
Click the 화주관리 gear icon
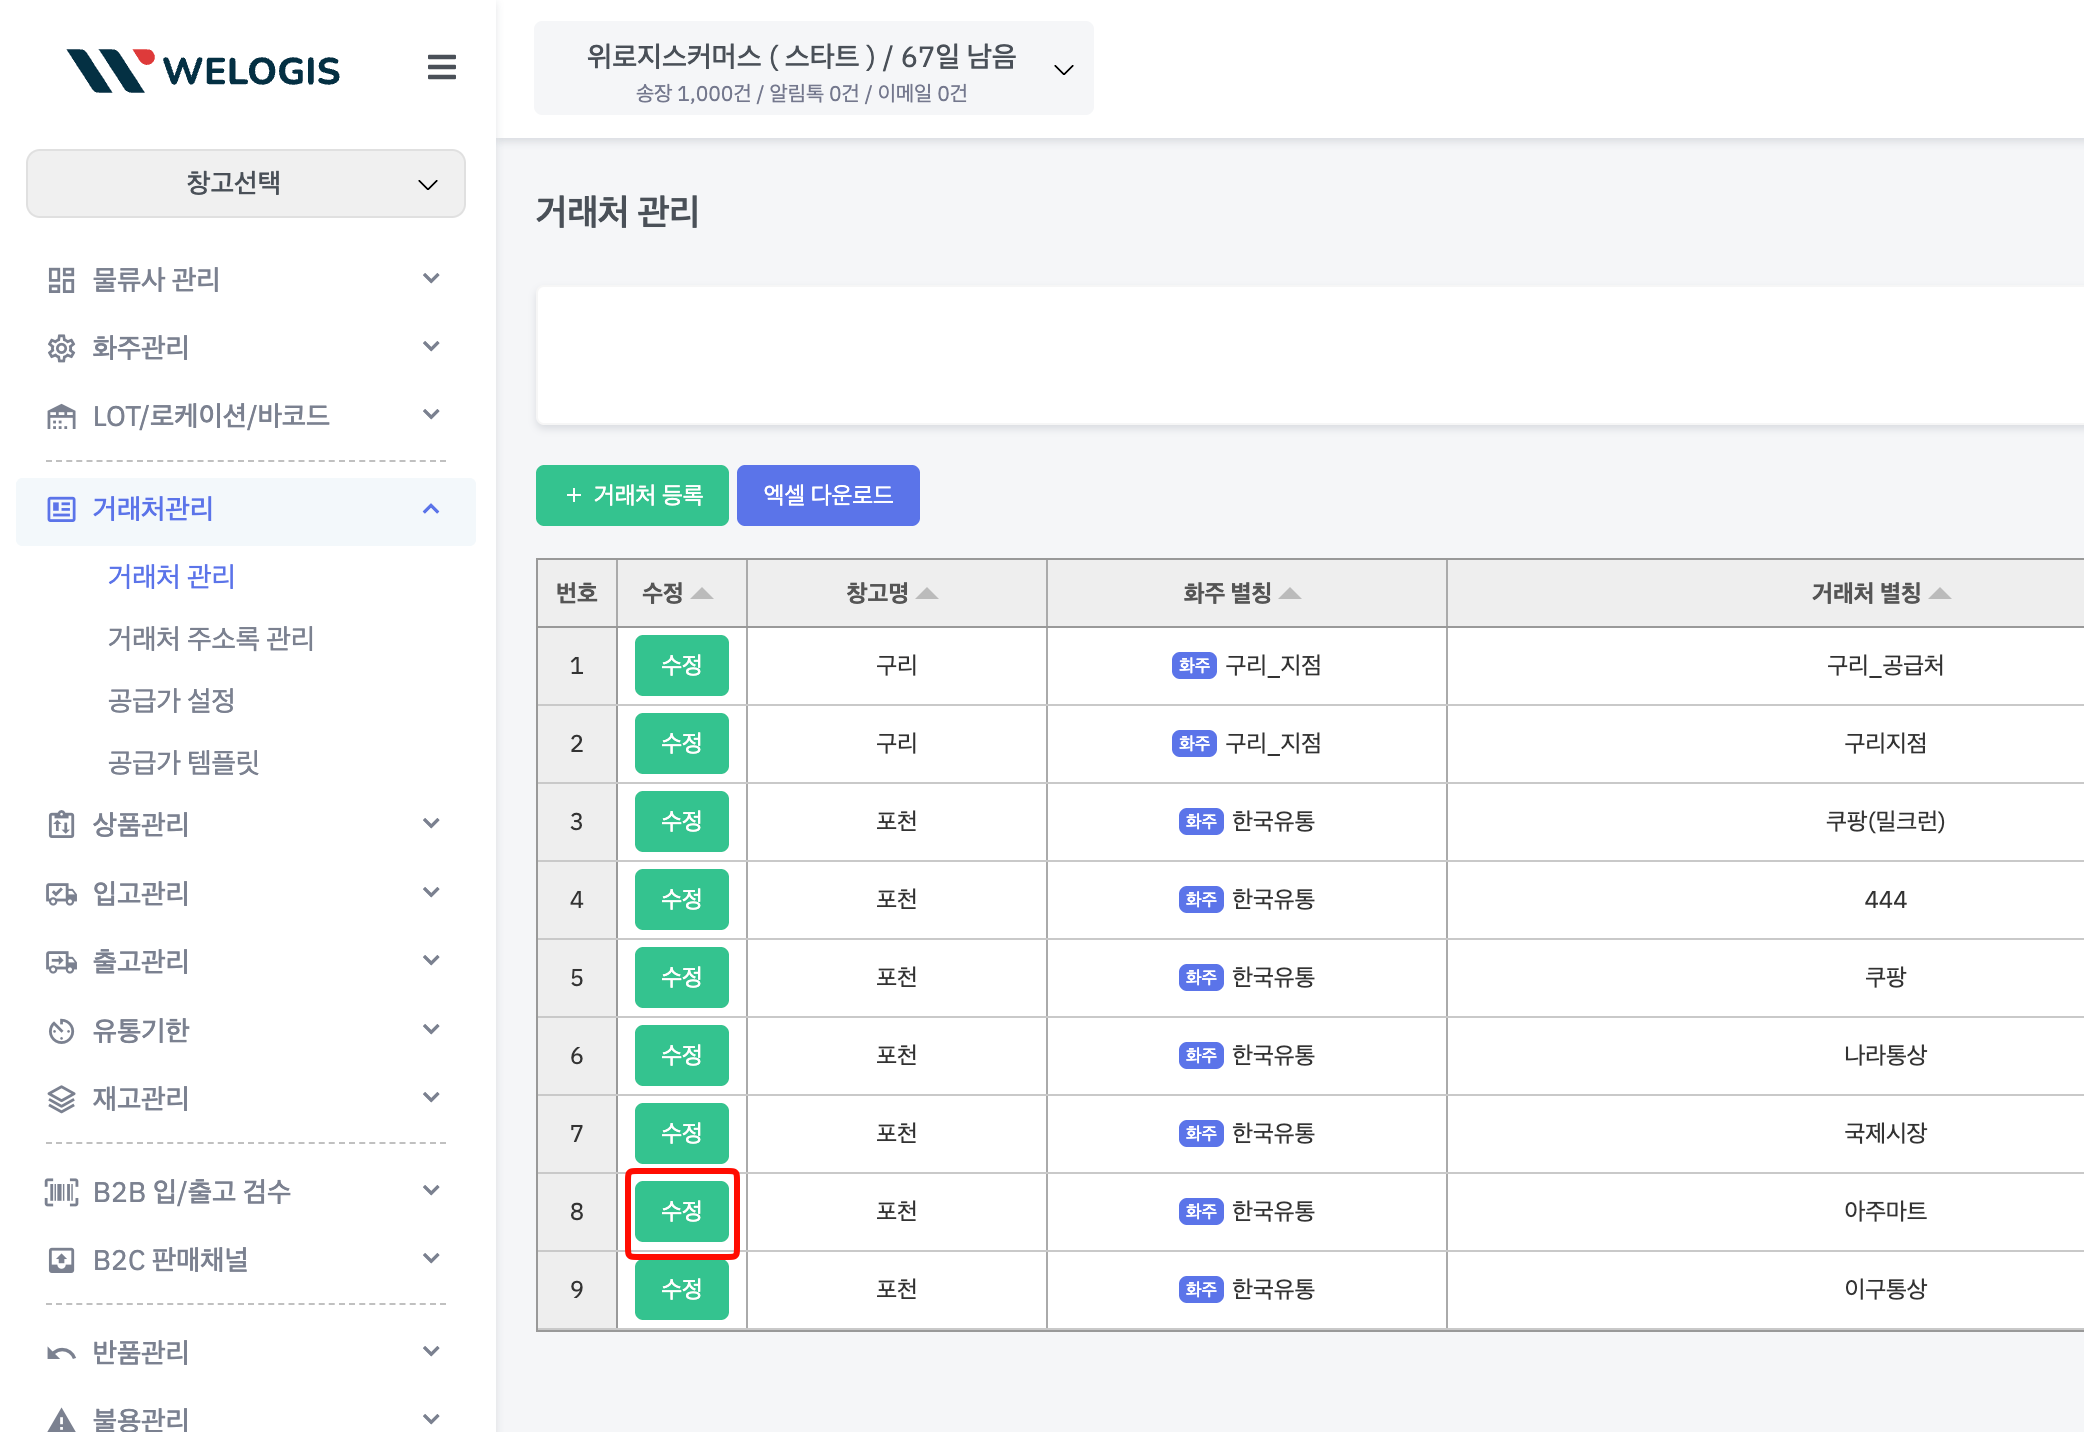coord(61,348)
